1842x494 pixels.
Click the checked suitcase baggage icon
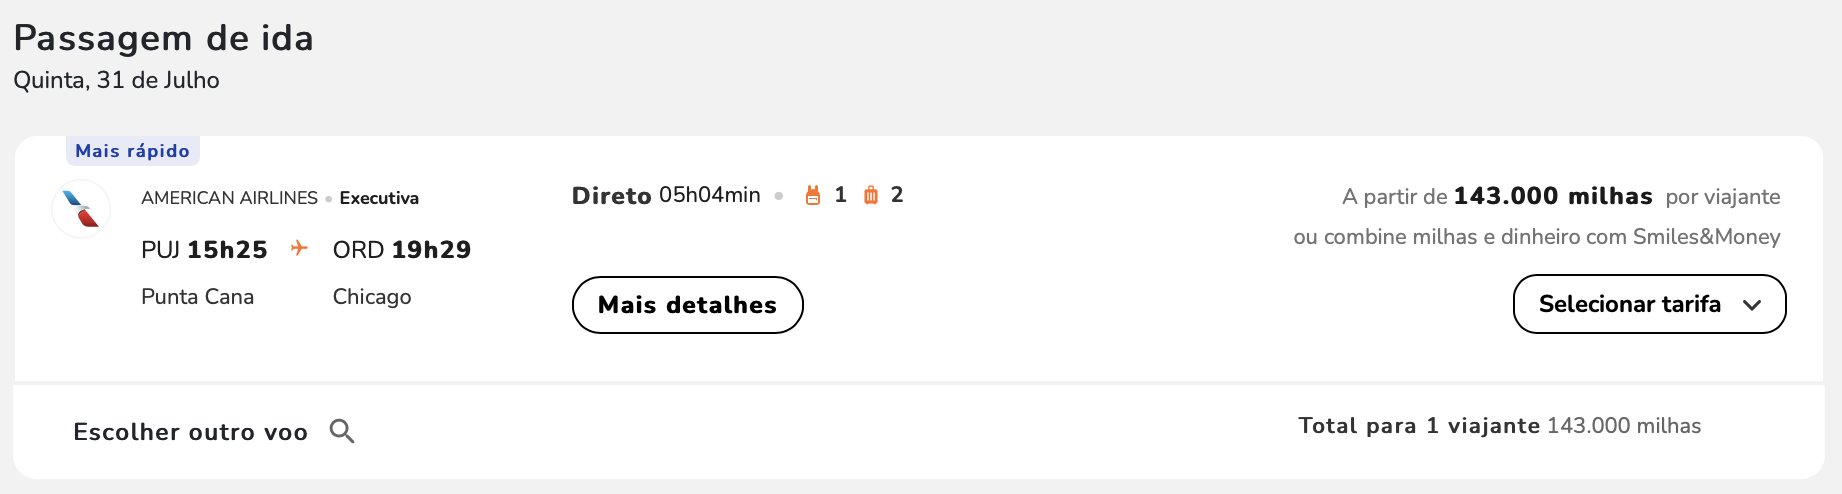[x=871, y=195]
